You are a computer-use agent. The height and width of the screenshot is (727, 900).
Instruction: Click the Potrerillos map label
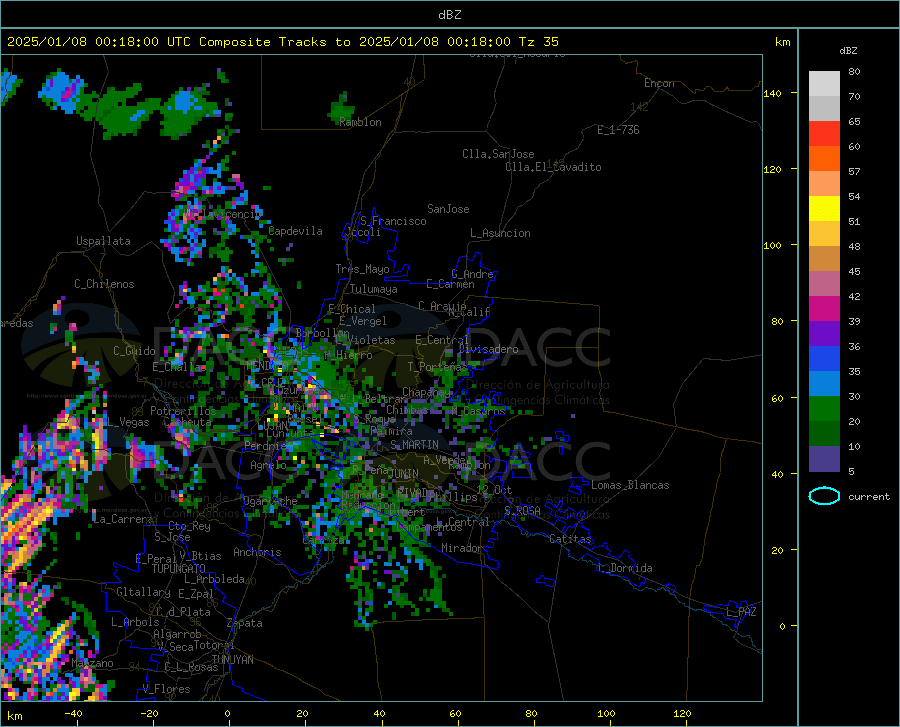[x=183, y=411]
